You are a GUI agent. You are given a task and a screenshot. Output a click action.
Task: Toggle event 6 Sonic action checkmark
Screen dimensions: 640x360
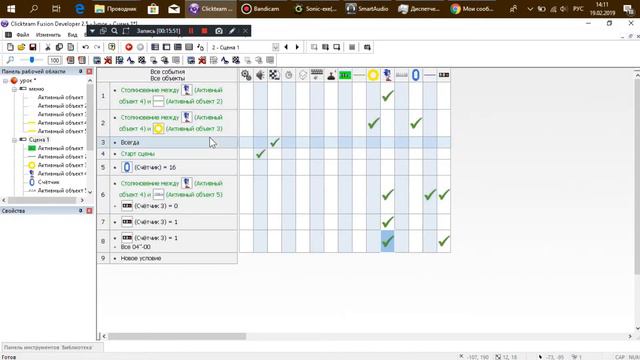coord(387,195)
